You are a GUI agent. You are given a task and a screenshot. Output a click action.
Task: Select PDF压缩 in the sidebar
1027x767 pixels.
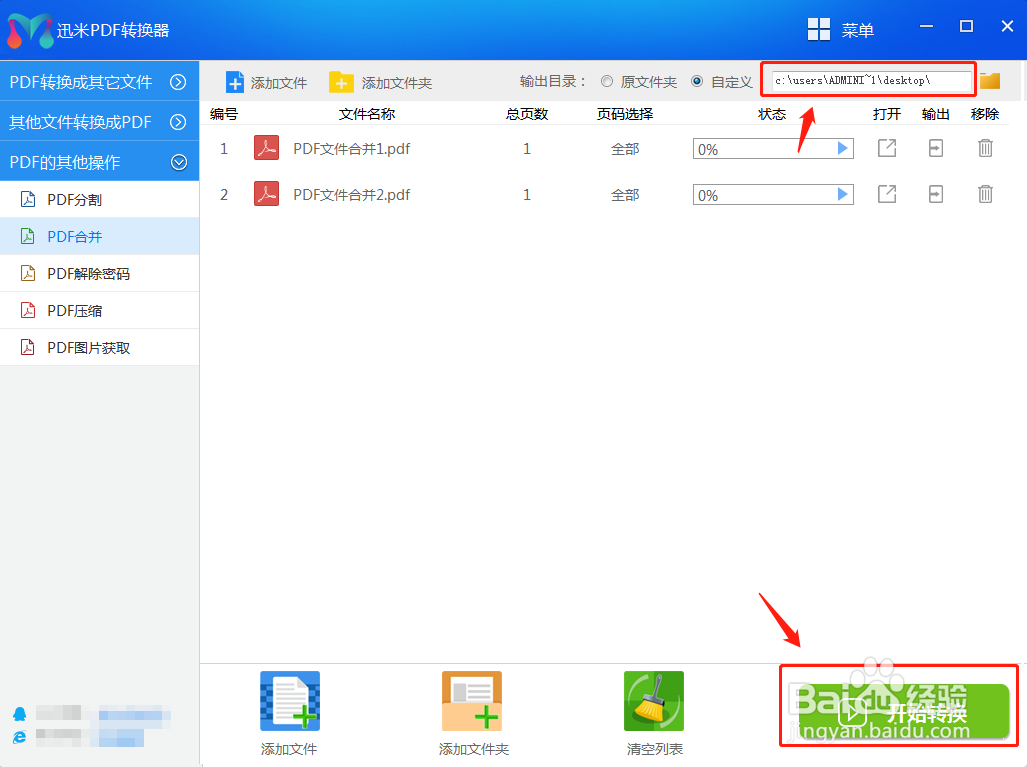(100, 310)
